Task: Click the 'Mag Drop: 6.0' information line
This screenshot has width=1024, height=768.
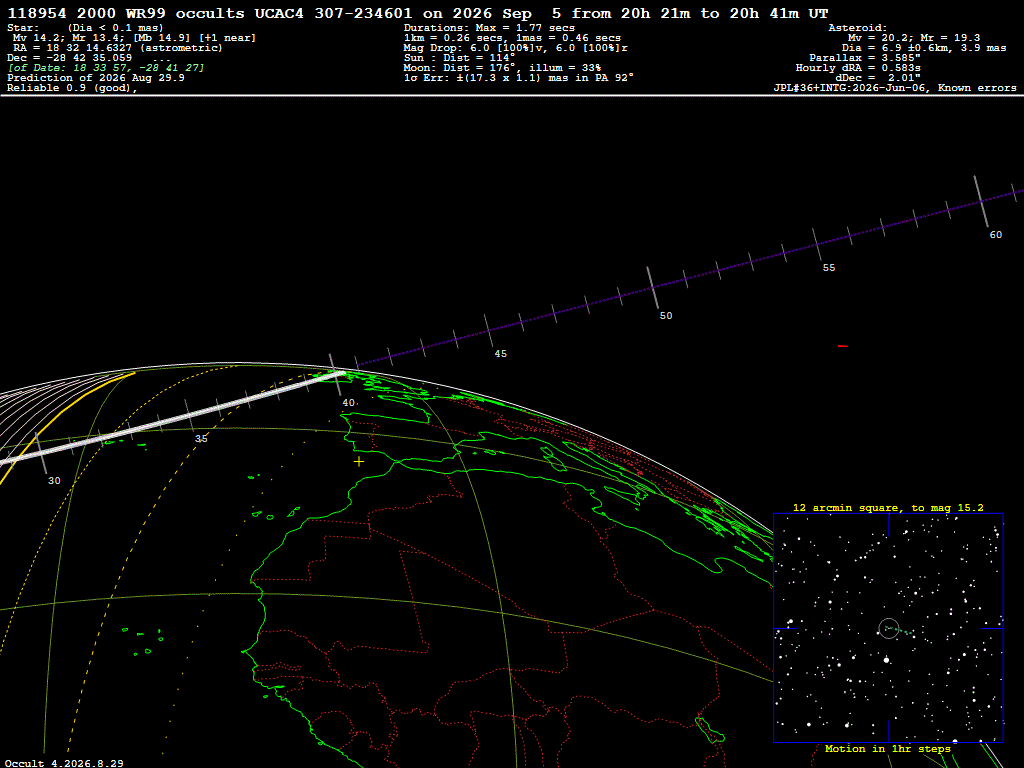Action: click(x=516, y=48)
